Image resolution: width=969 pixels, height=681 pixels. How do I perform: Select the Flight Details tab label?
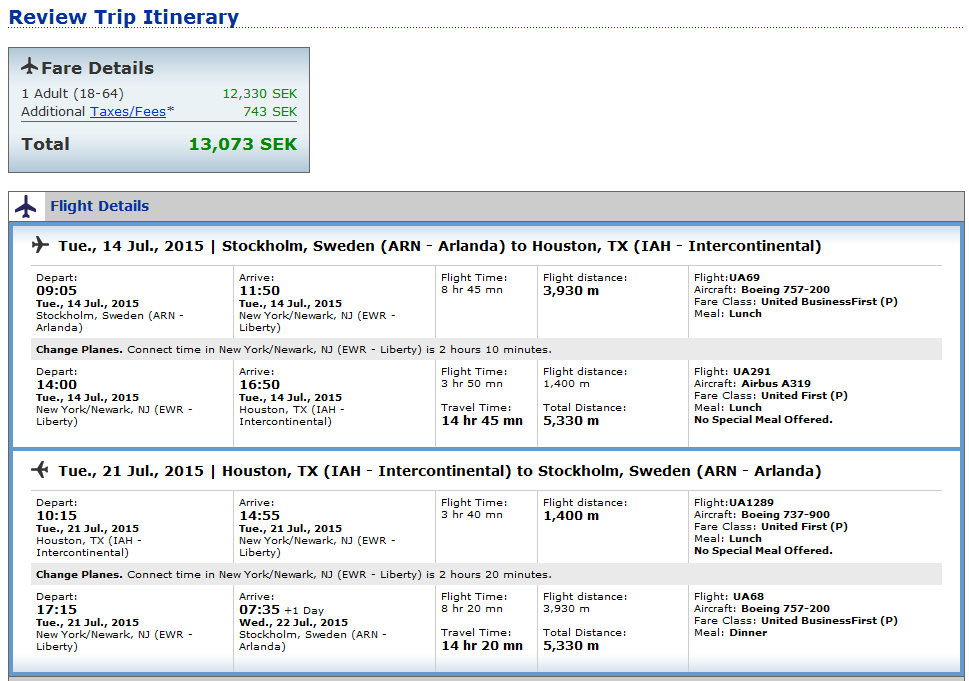click(x=99, y=206)
